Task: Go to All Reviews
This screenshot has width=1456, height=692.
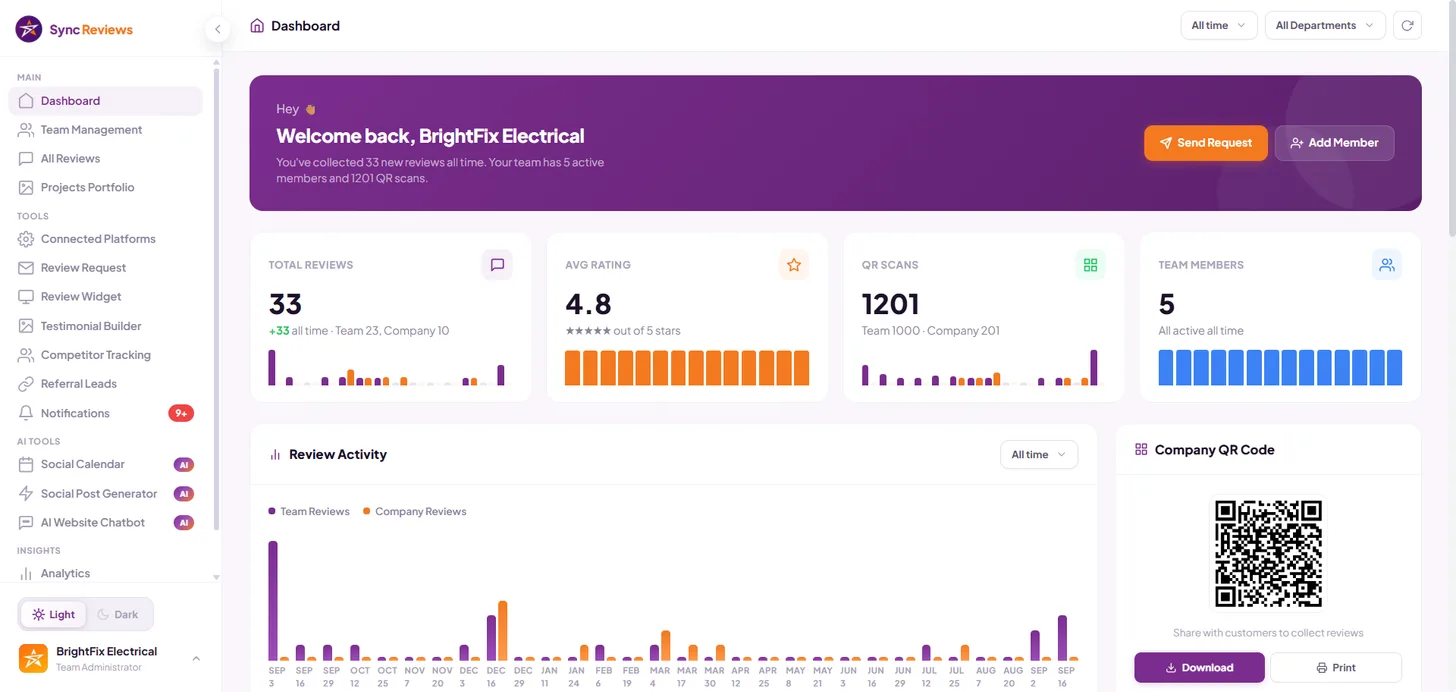Action: point(105,159)
